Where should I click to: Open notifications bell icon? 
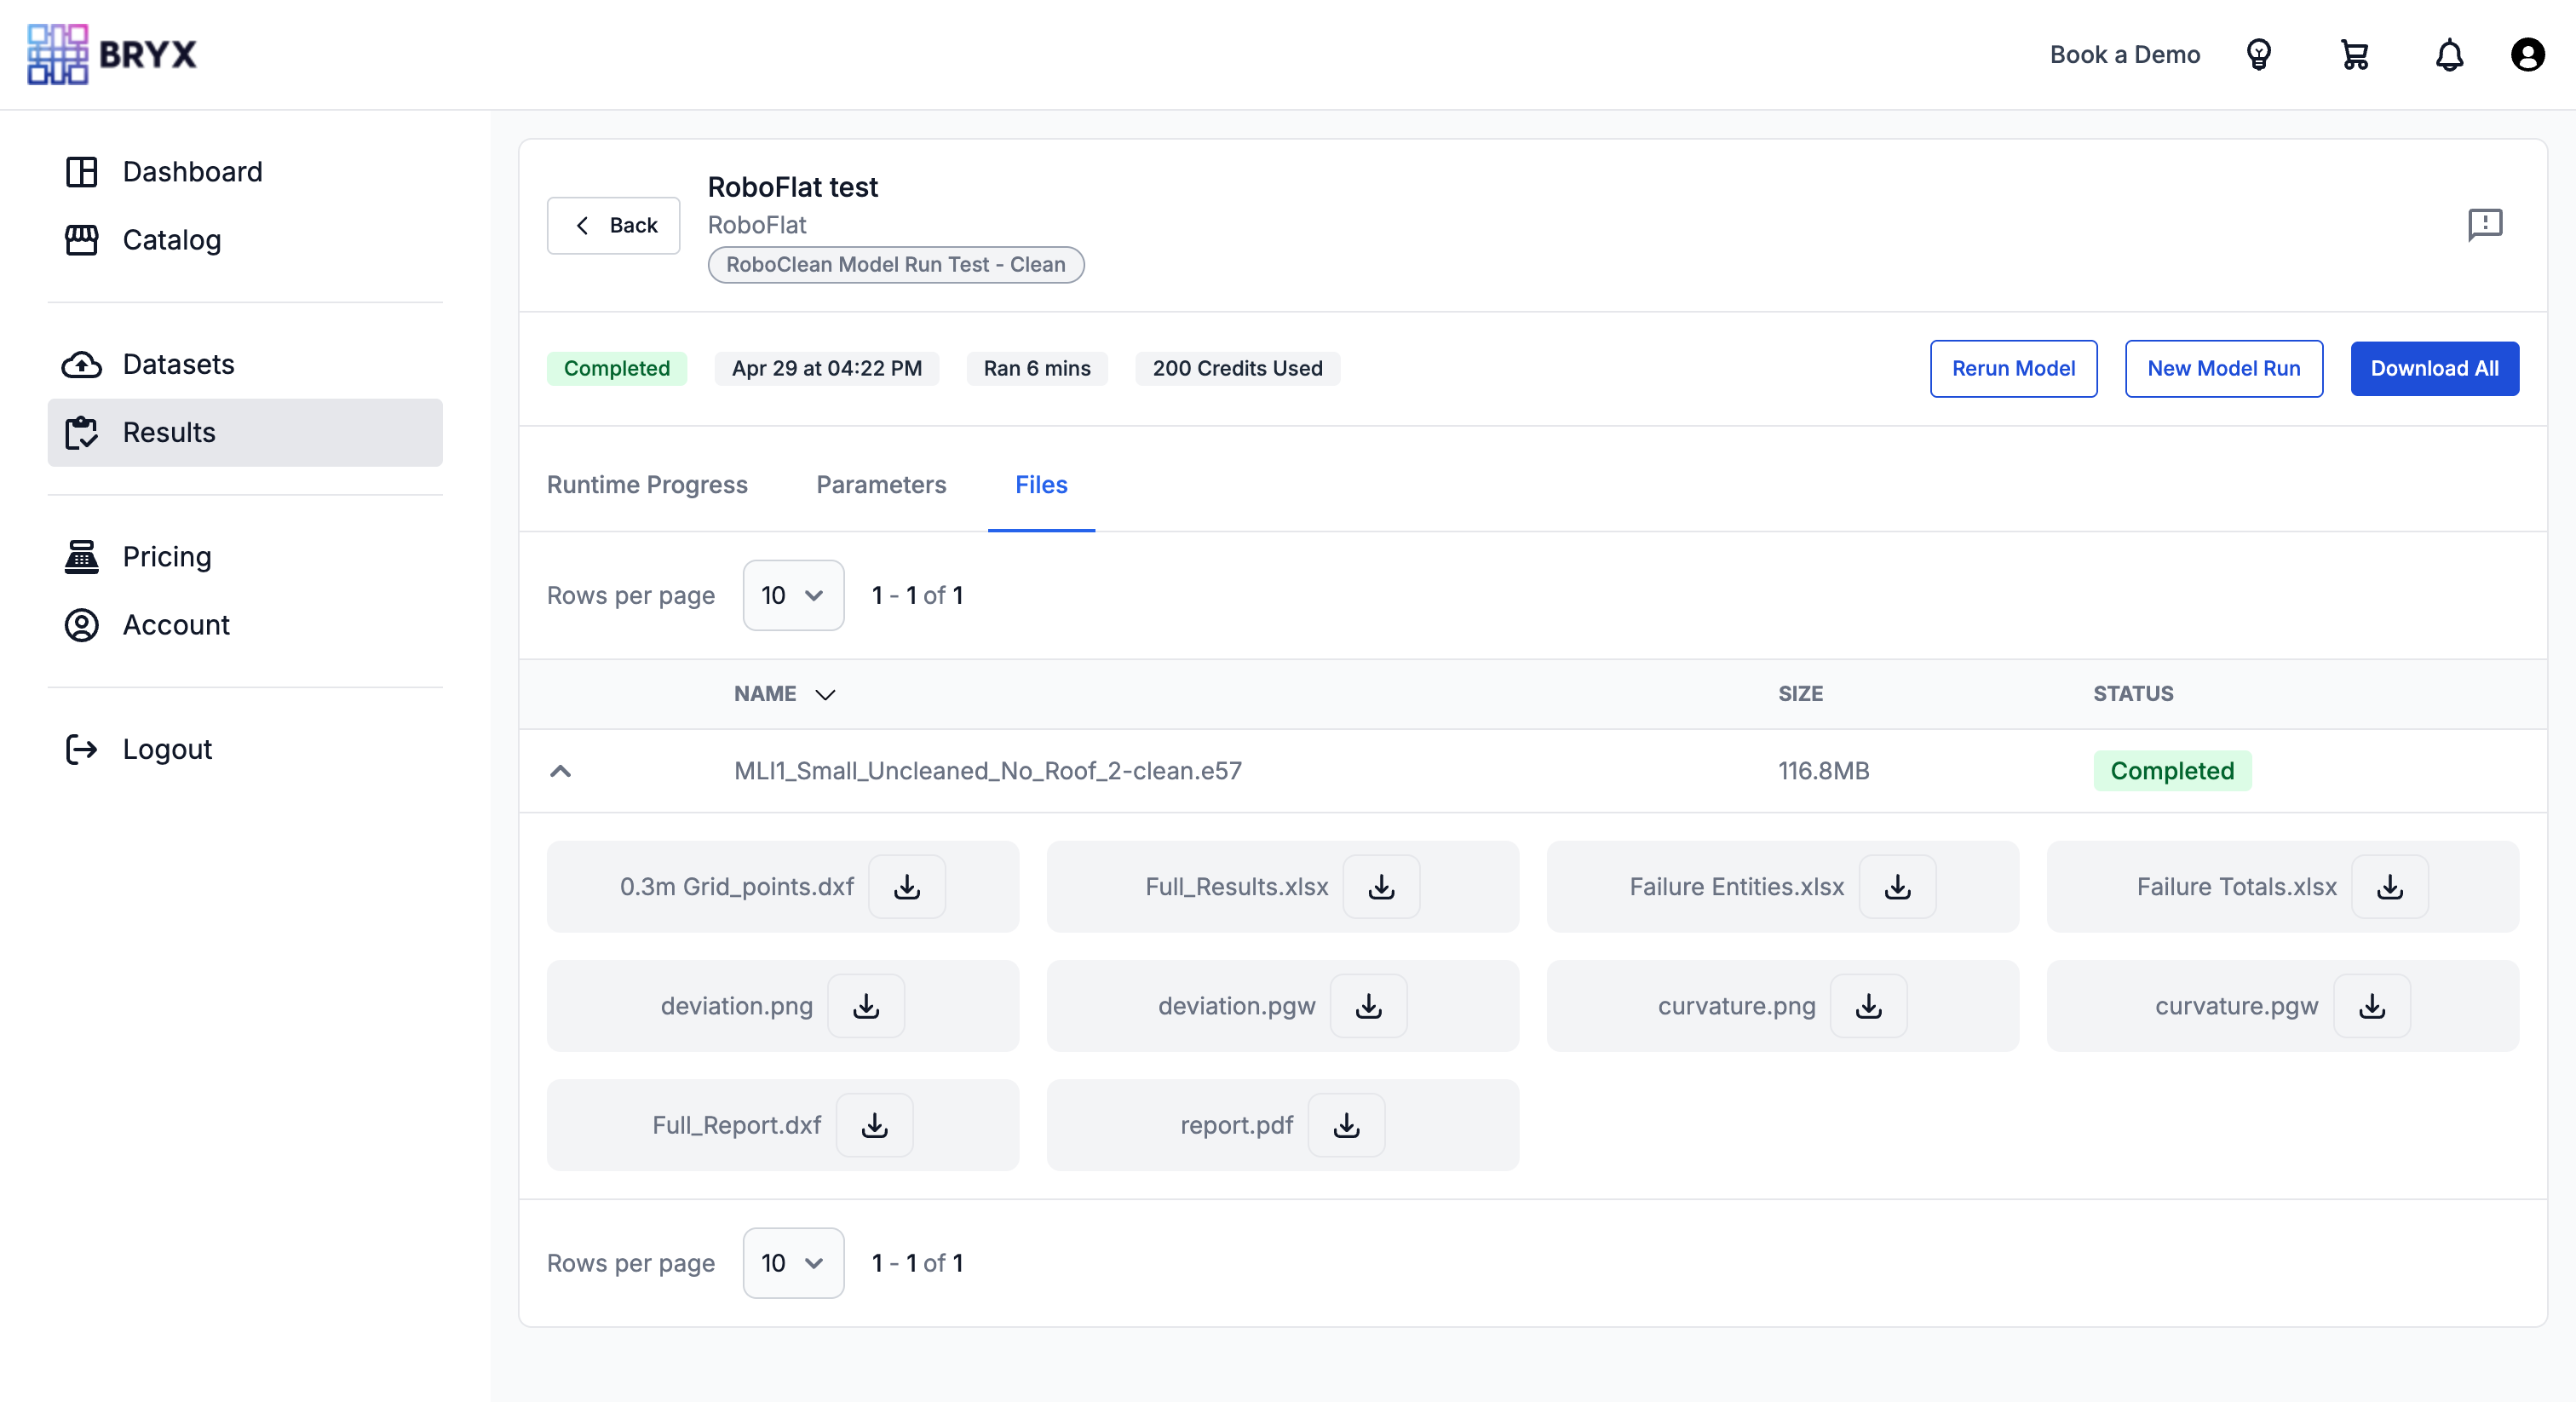[2449, 55]
